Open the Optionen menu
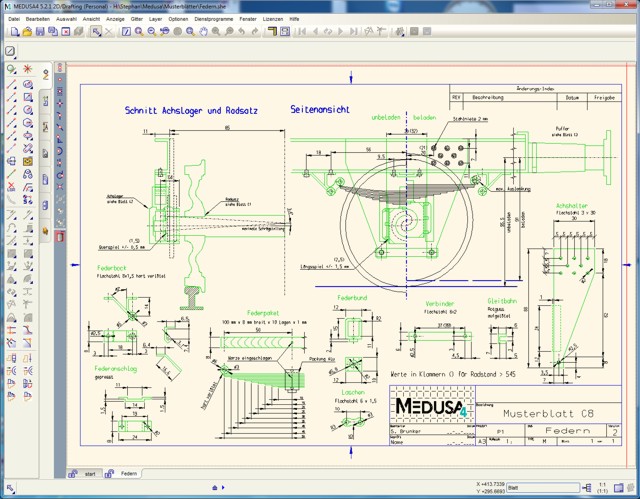Image resolution: width=640 pixels, height=499 pixels. coord(178,19)
